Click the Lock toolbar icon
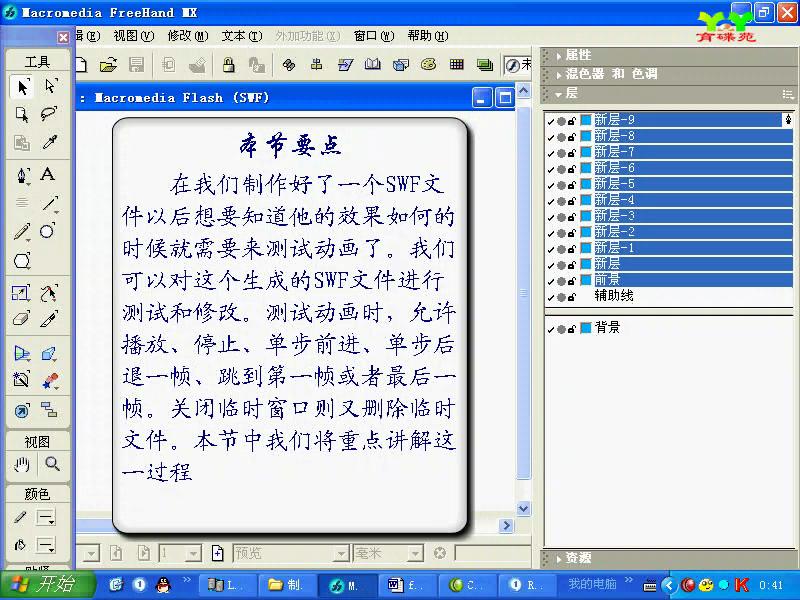This screenshot has width=800, height=600. click(x=229, y=65)
